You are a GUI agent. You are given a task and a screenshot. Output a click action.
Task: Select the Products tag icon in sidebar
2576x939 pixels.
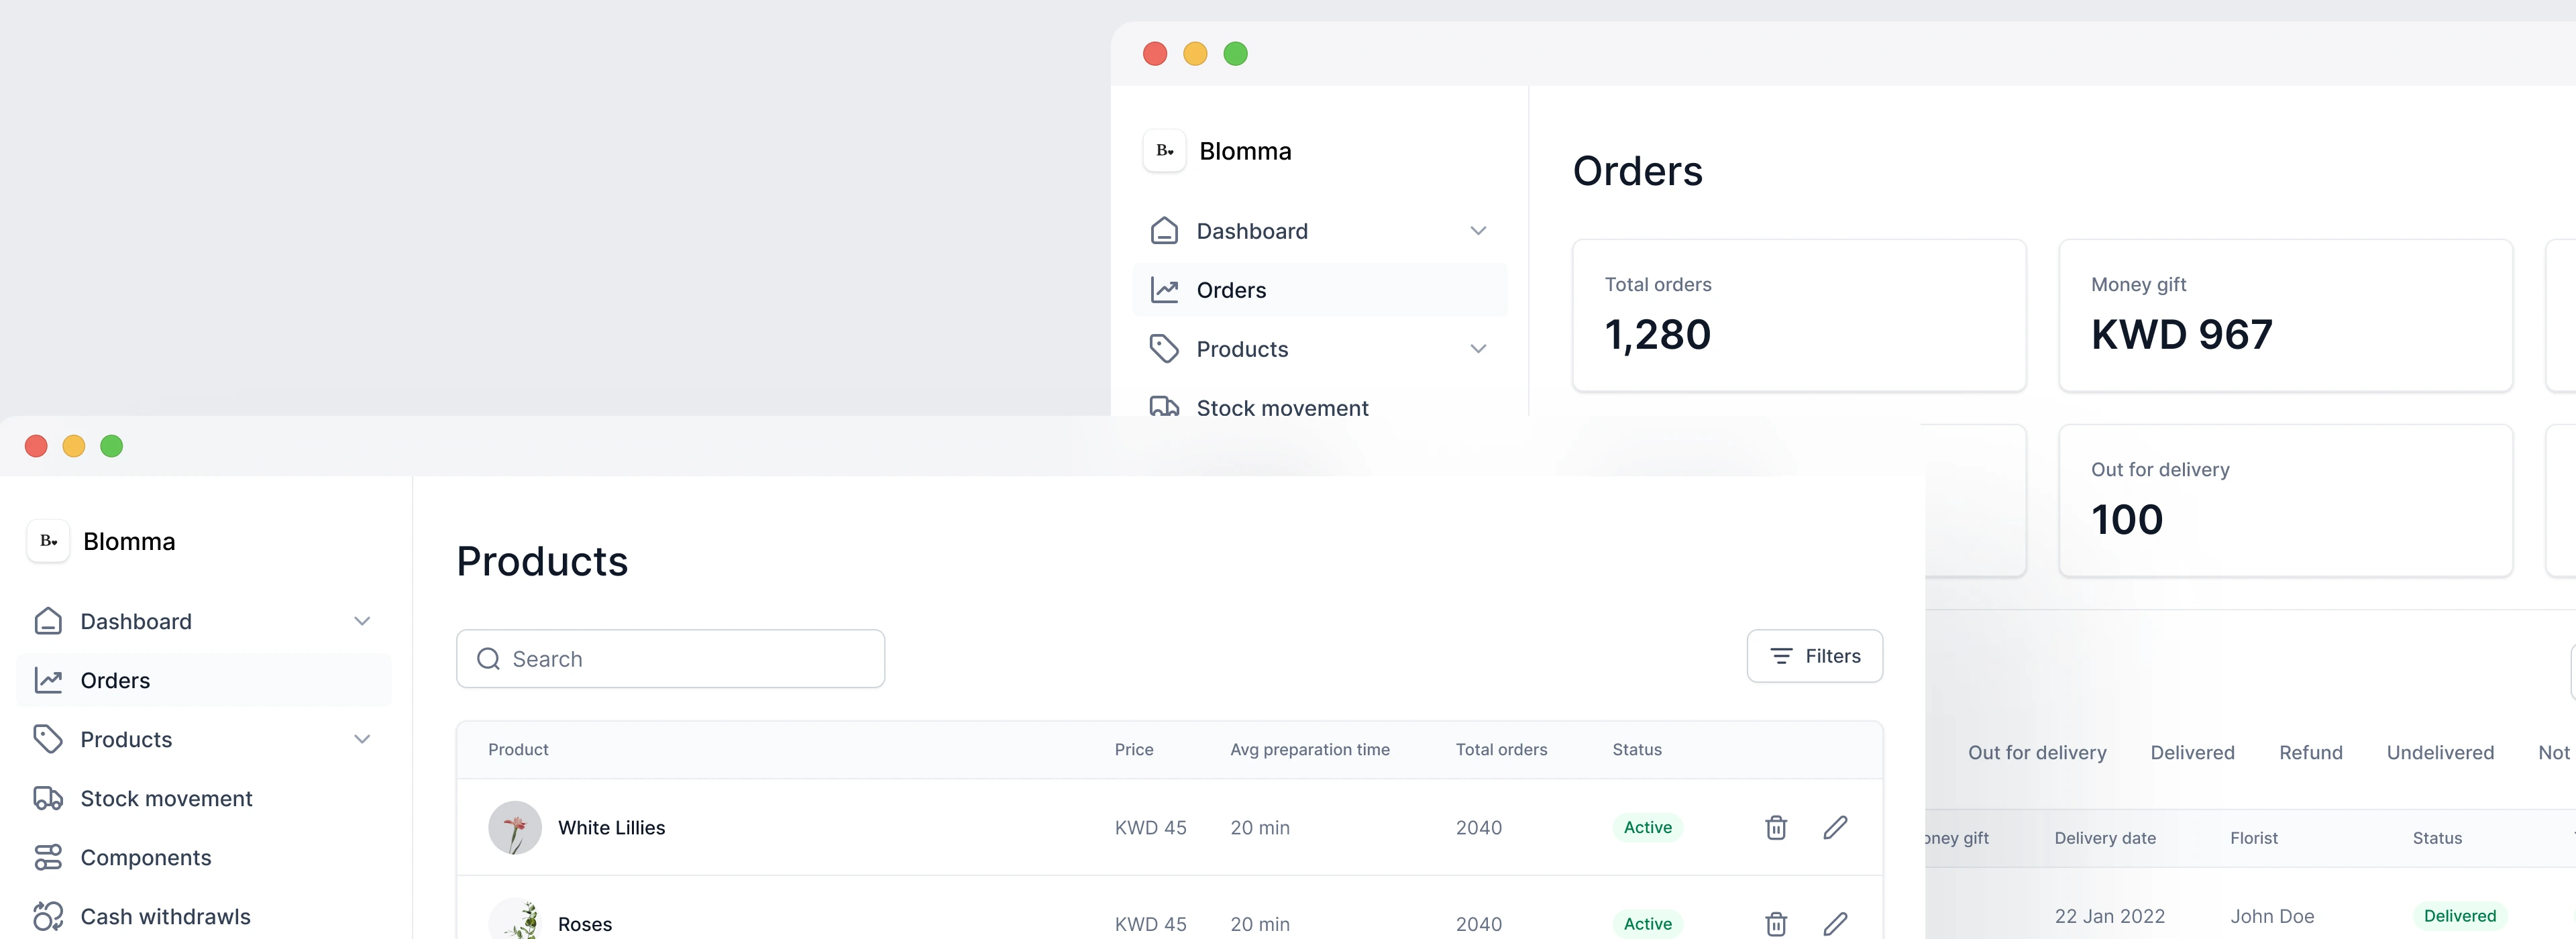[49, 739]
